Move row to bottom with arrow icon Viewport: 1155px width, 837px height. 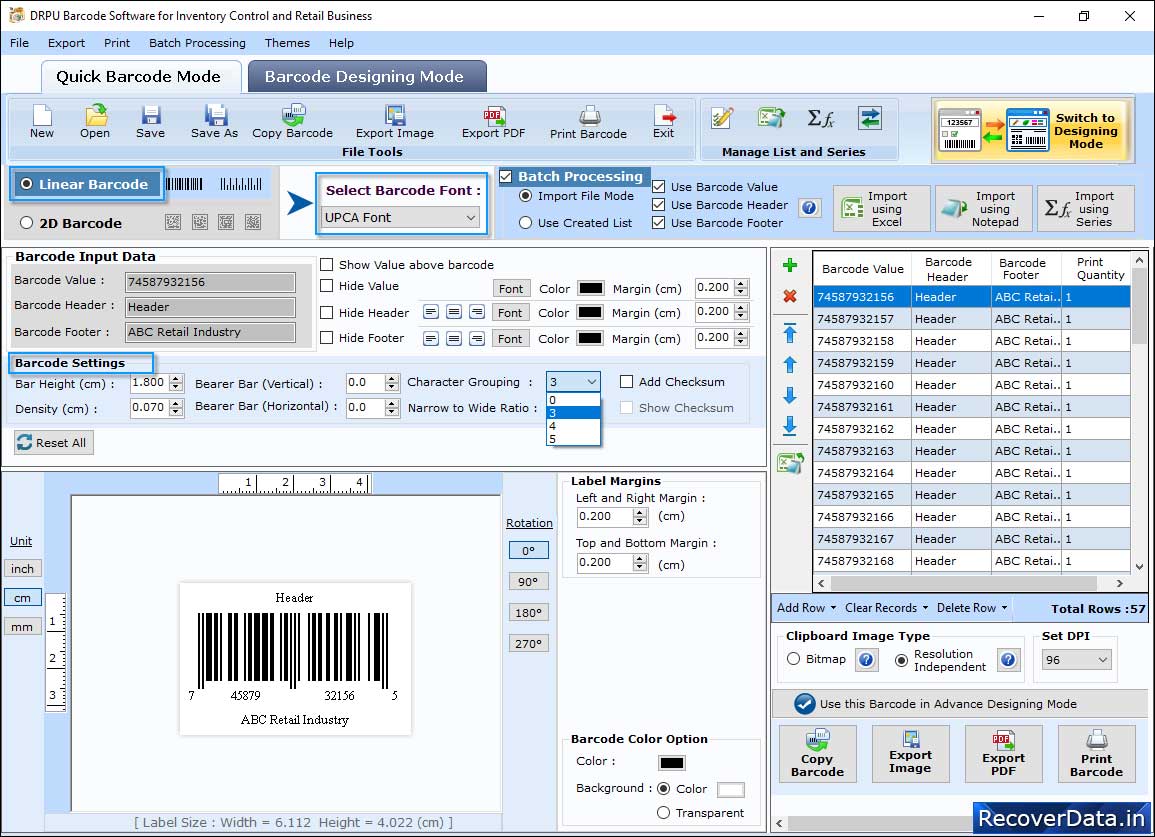[790, 426]
